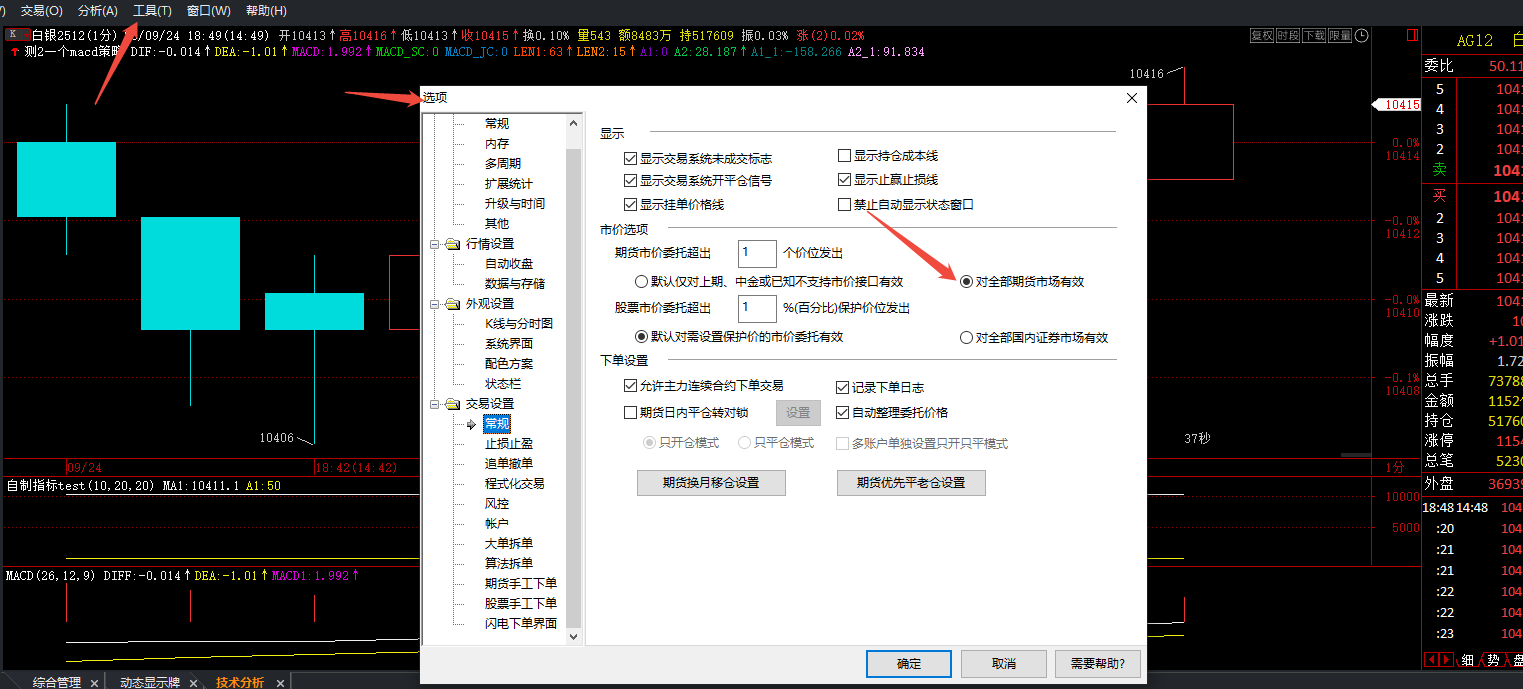Select 配色方案 in the options tree
Screen dimensions: 1523x689
pos(509,364)
